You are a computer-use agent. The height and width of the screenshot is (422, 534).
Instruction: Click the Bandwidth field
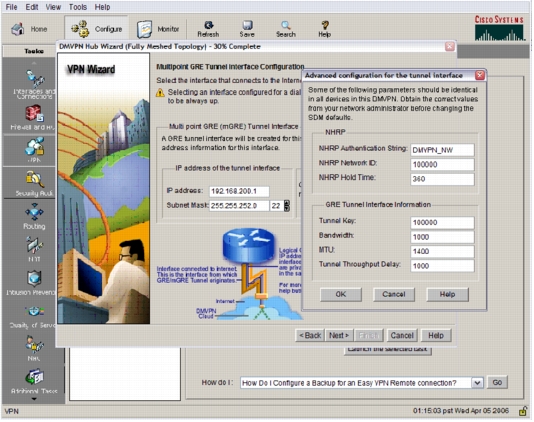tap(442, 237)
